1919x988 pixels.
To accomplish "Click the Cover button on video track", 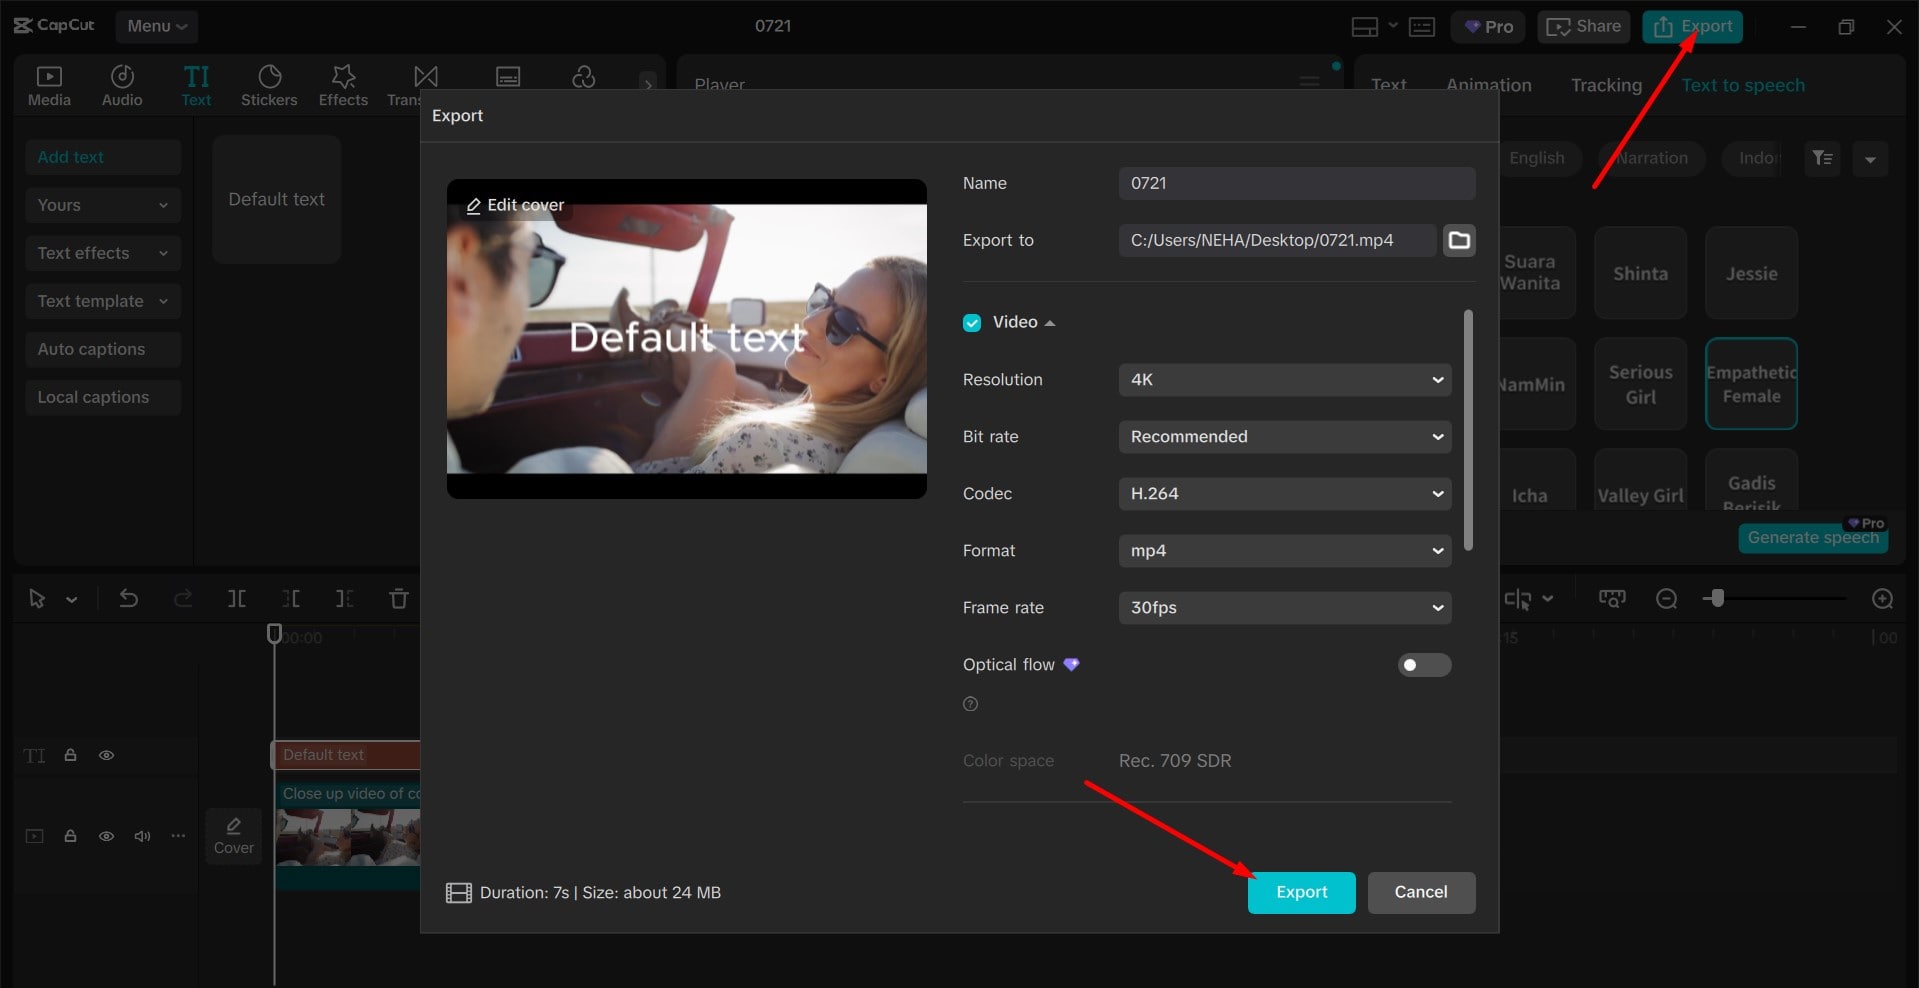I will pyautogui.click(x=234, y=836).
